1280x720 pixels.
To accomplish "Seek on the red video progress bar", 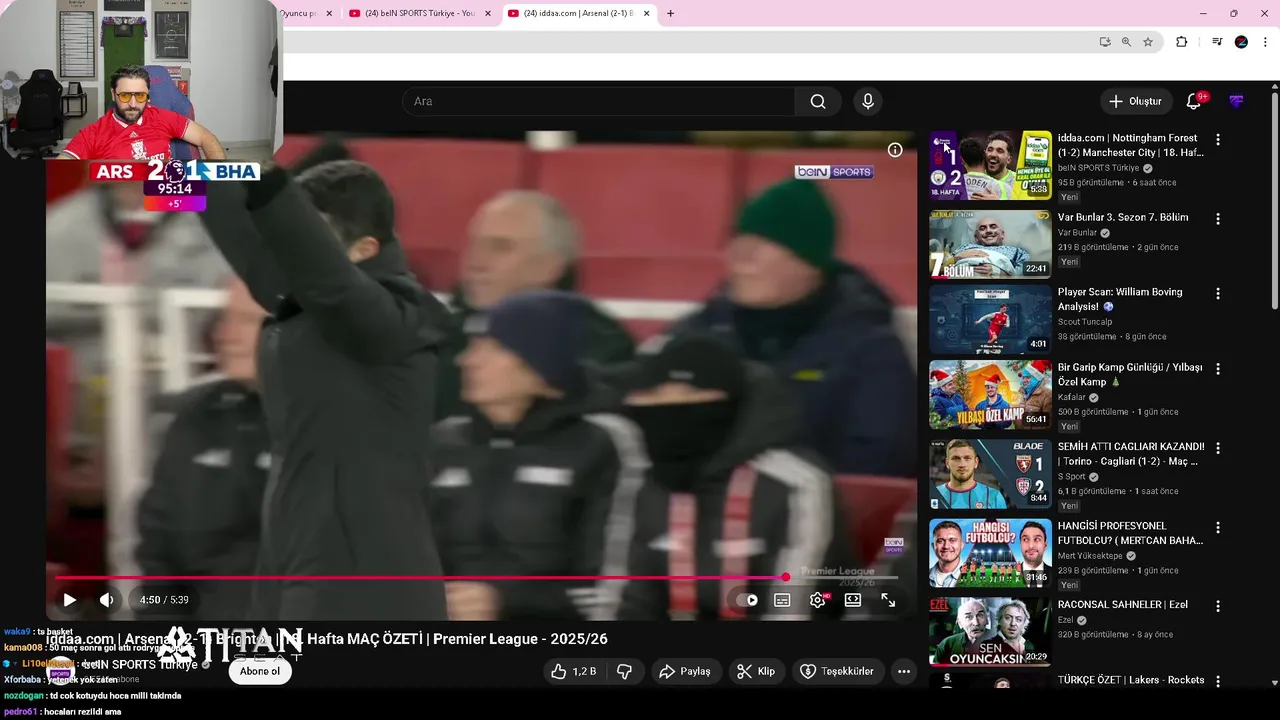I will (x=476, y=577).
